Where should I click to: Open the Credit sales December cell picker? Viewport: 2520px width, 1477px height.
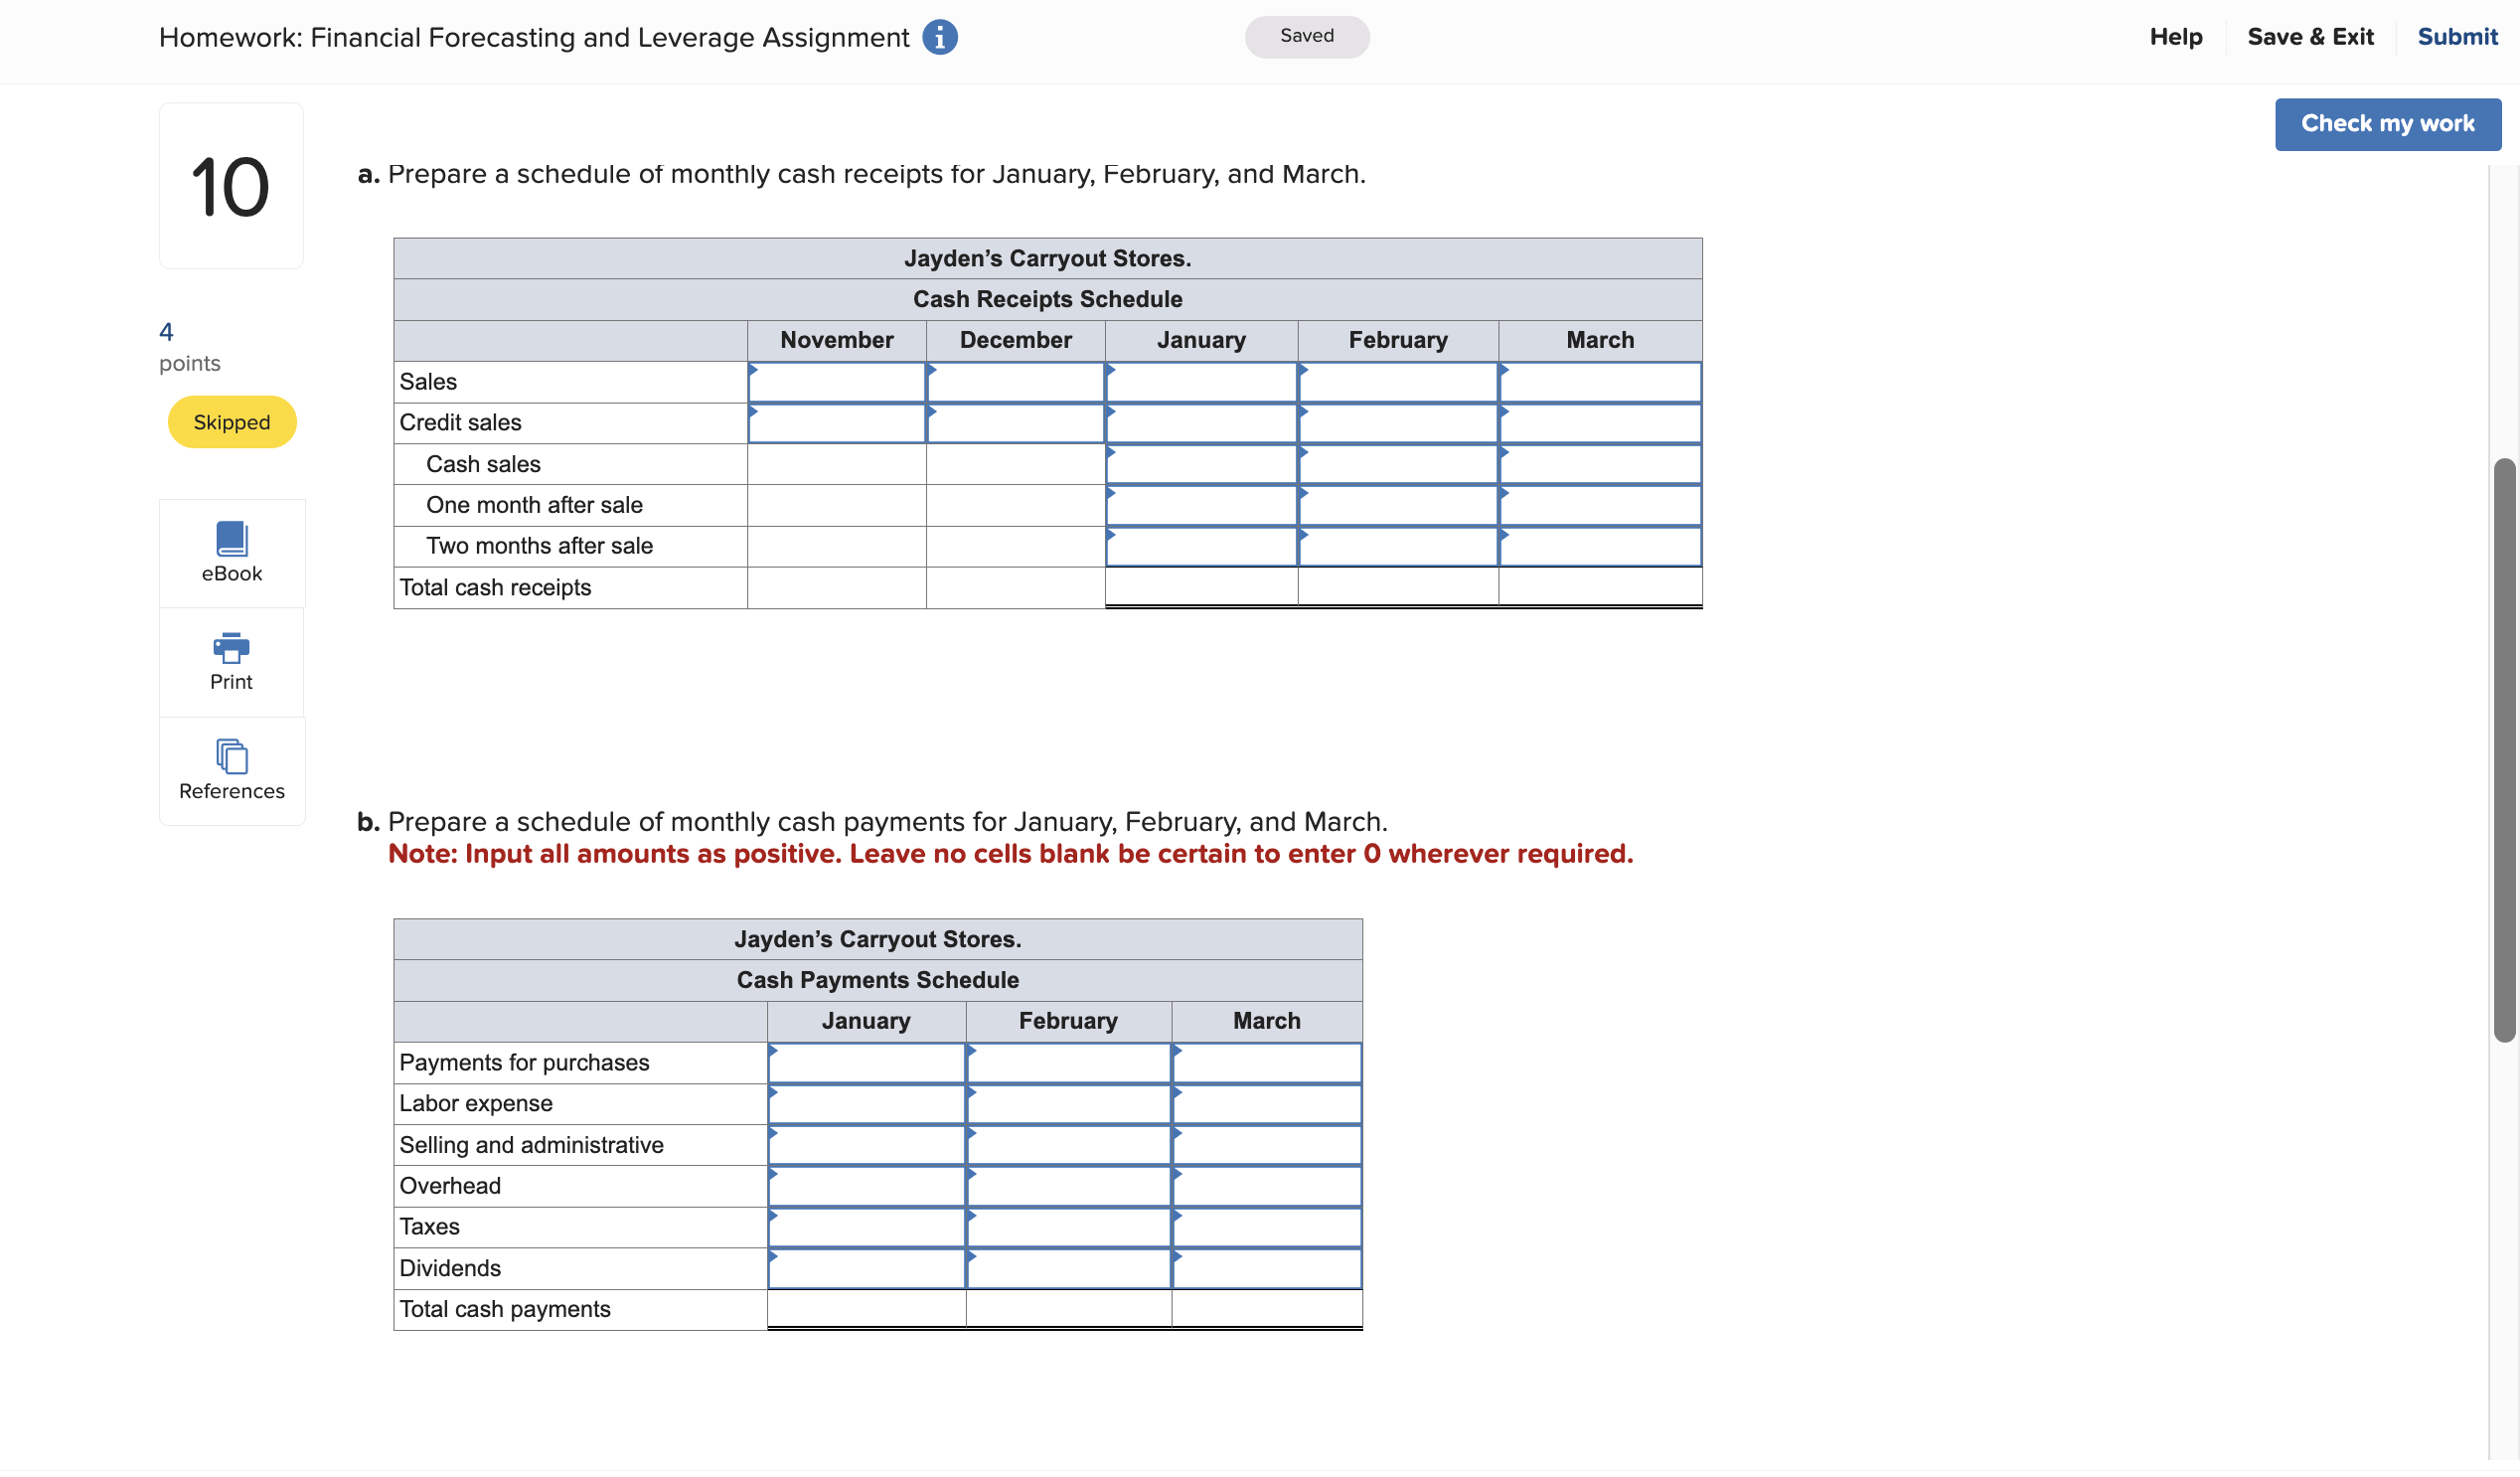tap(1015, 422)
